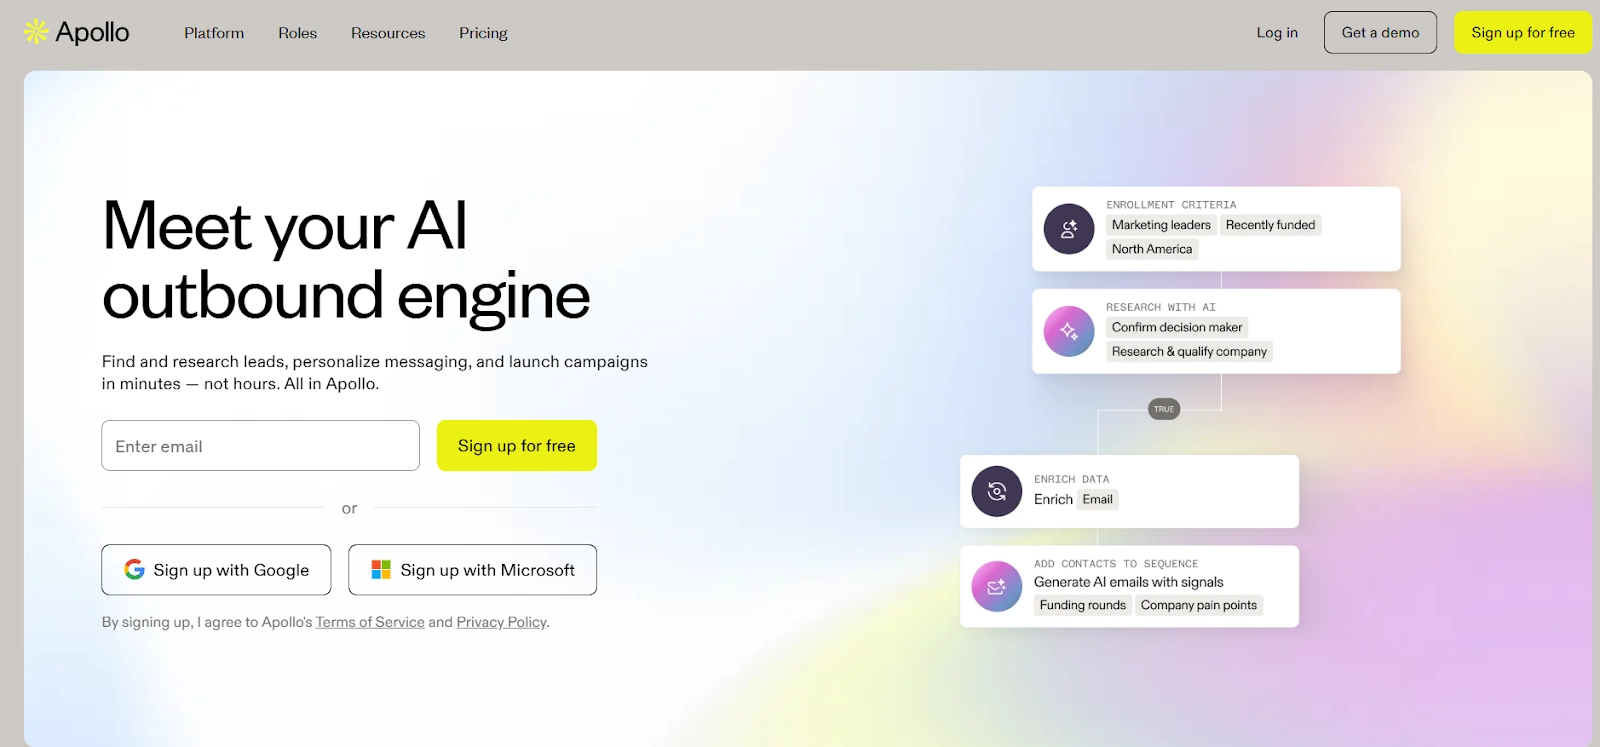This screenshot has width=1600, height=747.
Task: Click the ENRICH DATA heading
Action: point(1071,479)
